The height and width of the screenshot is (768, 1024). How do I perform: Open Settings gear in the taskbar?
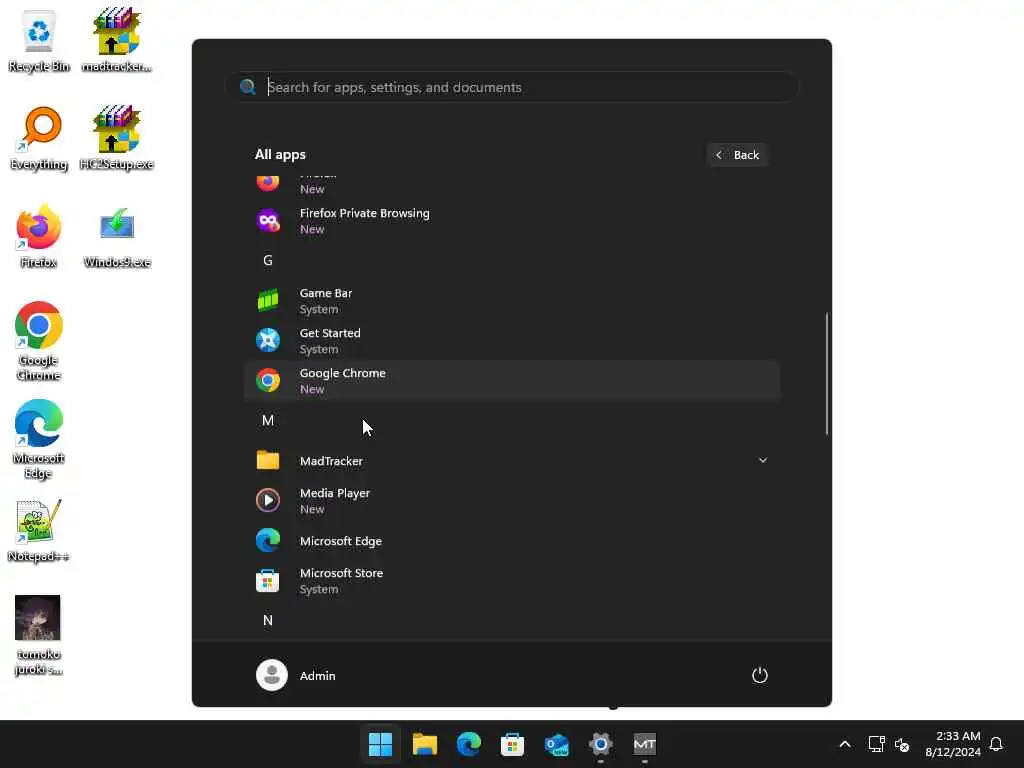tap(601, 744)
